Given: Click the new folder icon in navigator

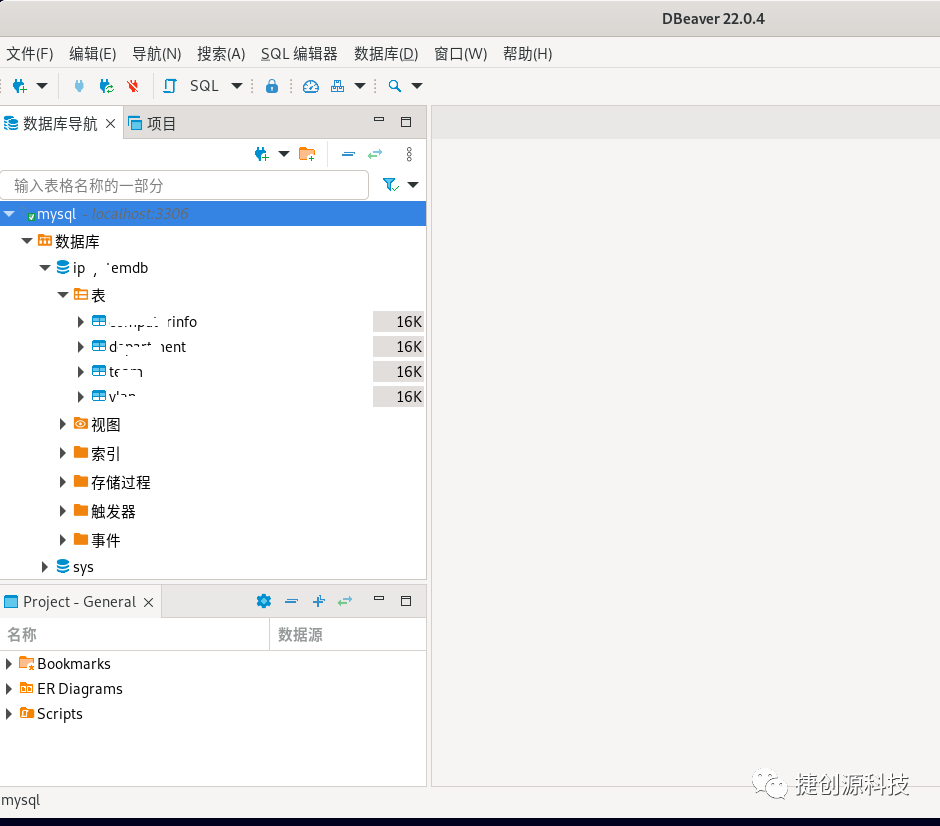Looking at the screenshot, I should point(307,155).
